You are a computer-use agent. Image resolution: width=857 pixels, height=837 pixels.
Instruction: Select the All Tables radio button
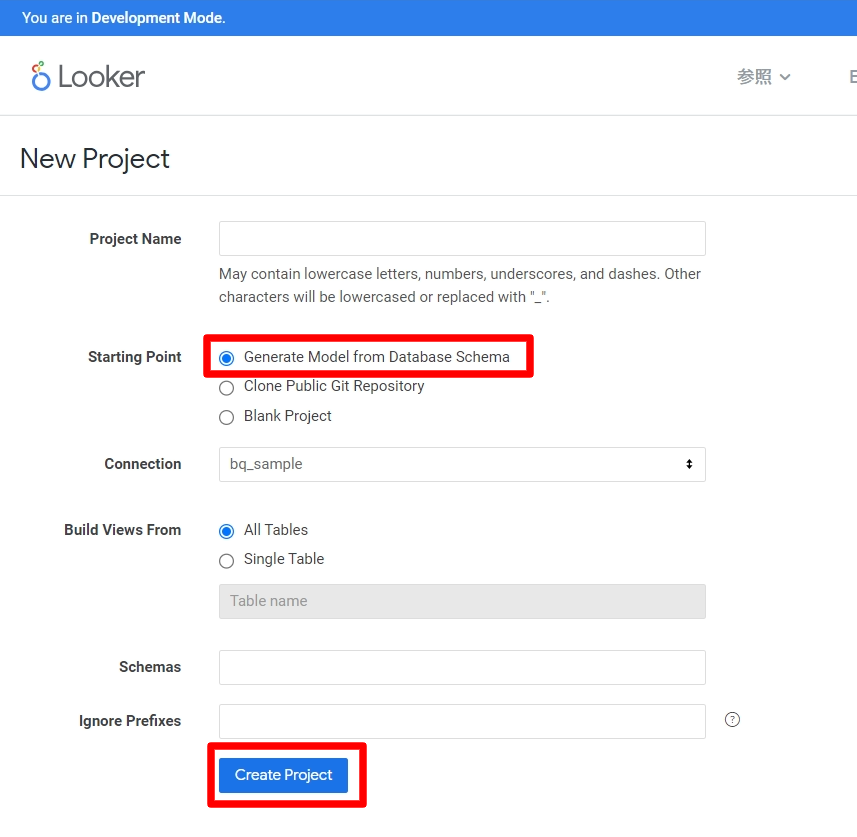[x=227, y=531]
